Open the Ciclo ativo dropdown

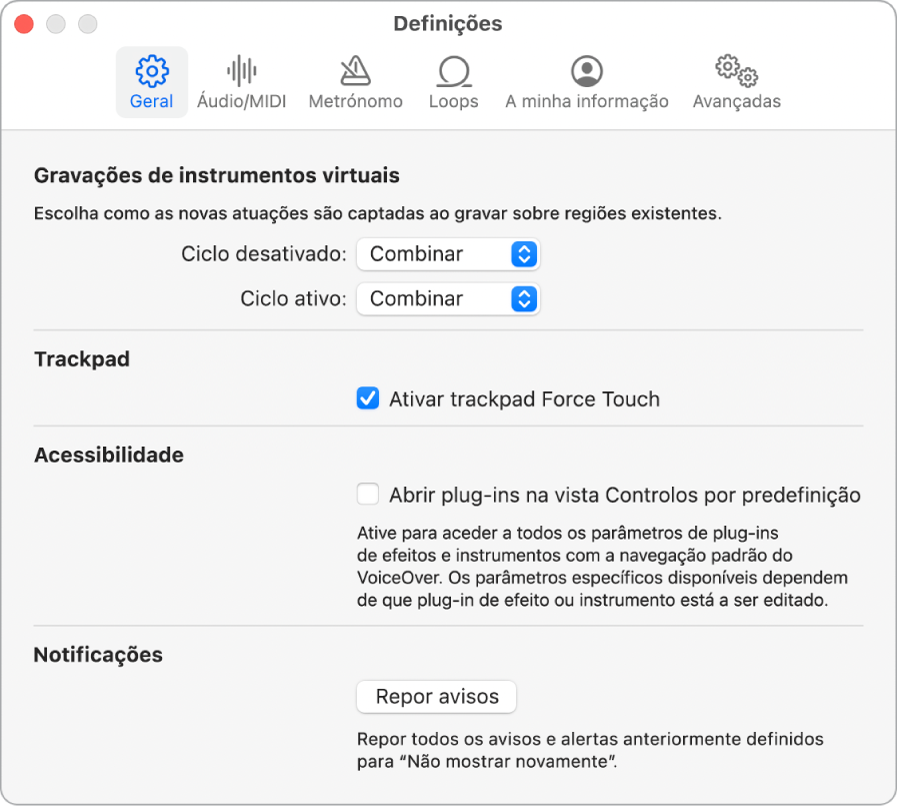(447, 298)
